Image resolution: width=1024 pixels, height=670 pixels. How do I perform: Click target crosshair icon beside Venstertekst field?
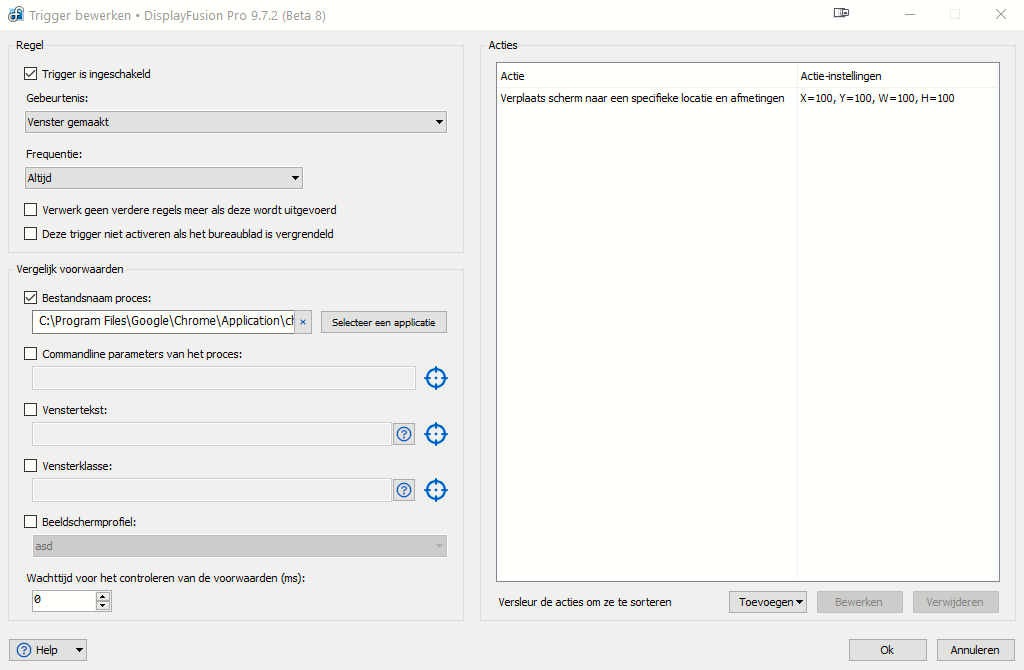[x=435, y=434]
